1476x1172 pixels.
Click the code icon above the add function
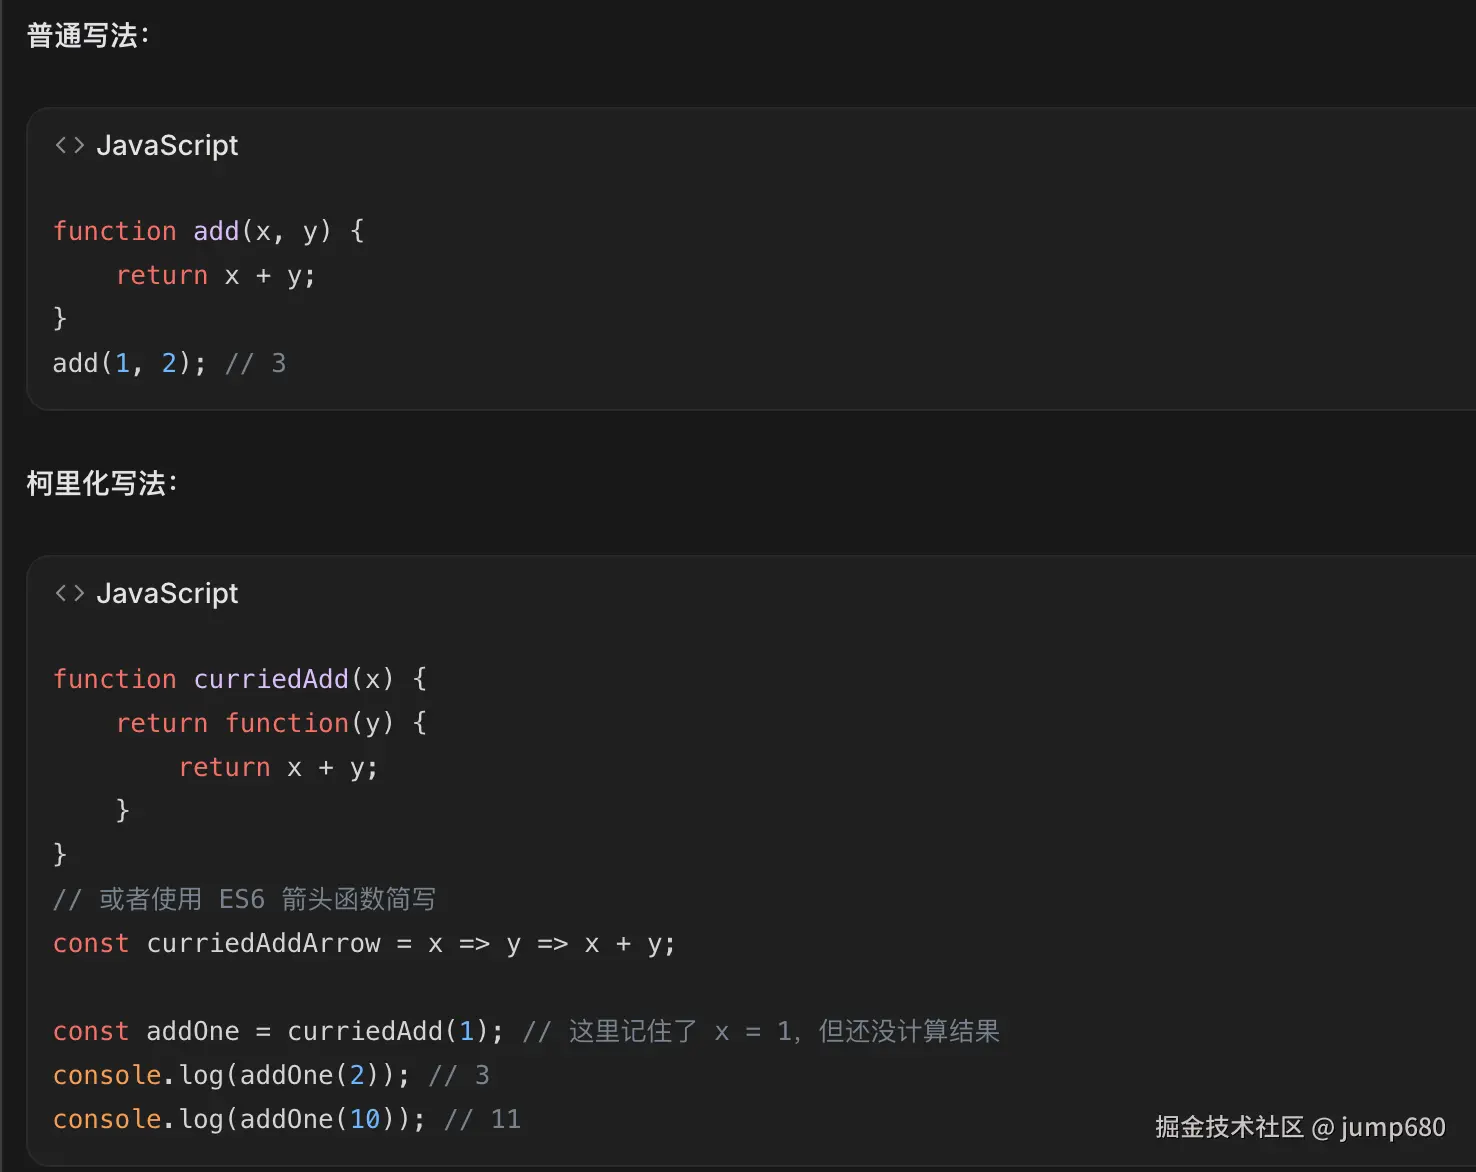69,146
